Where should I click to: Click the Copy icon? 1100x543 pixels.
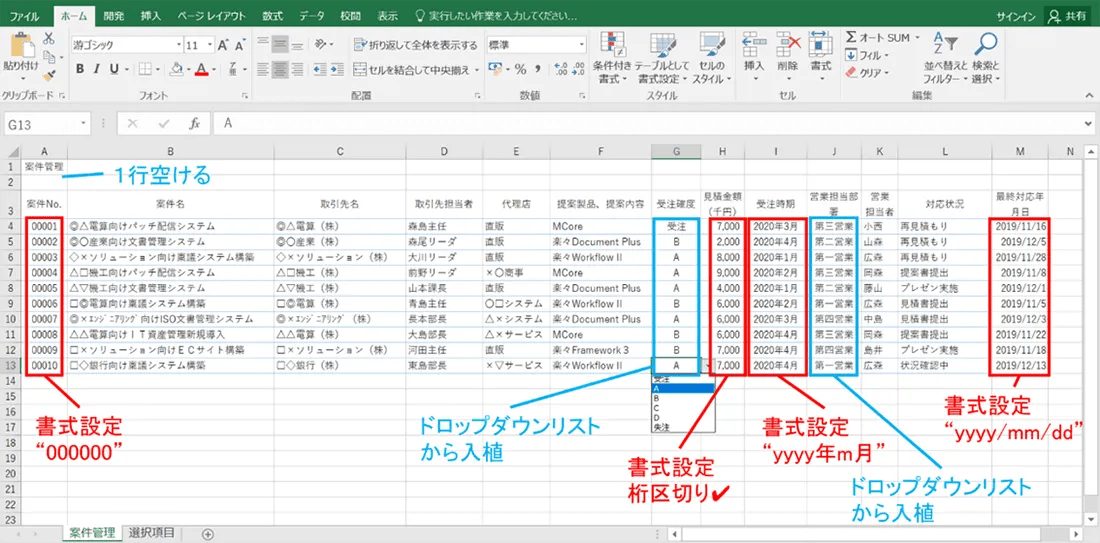click(x=48, y=57)
